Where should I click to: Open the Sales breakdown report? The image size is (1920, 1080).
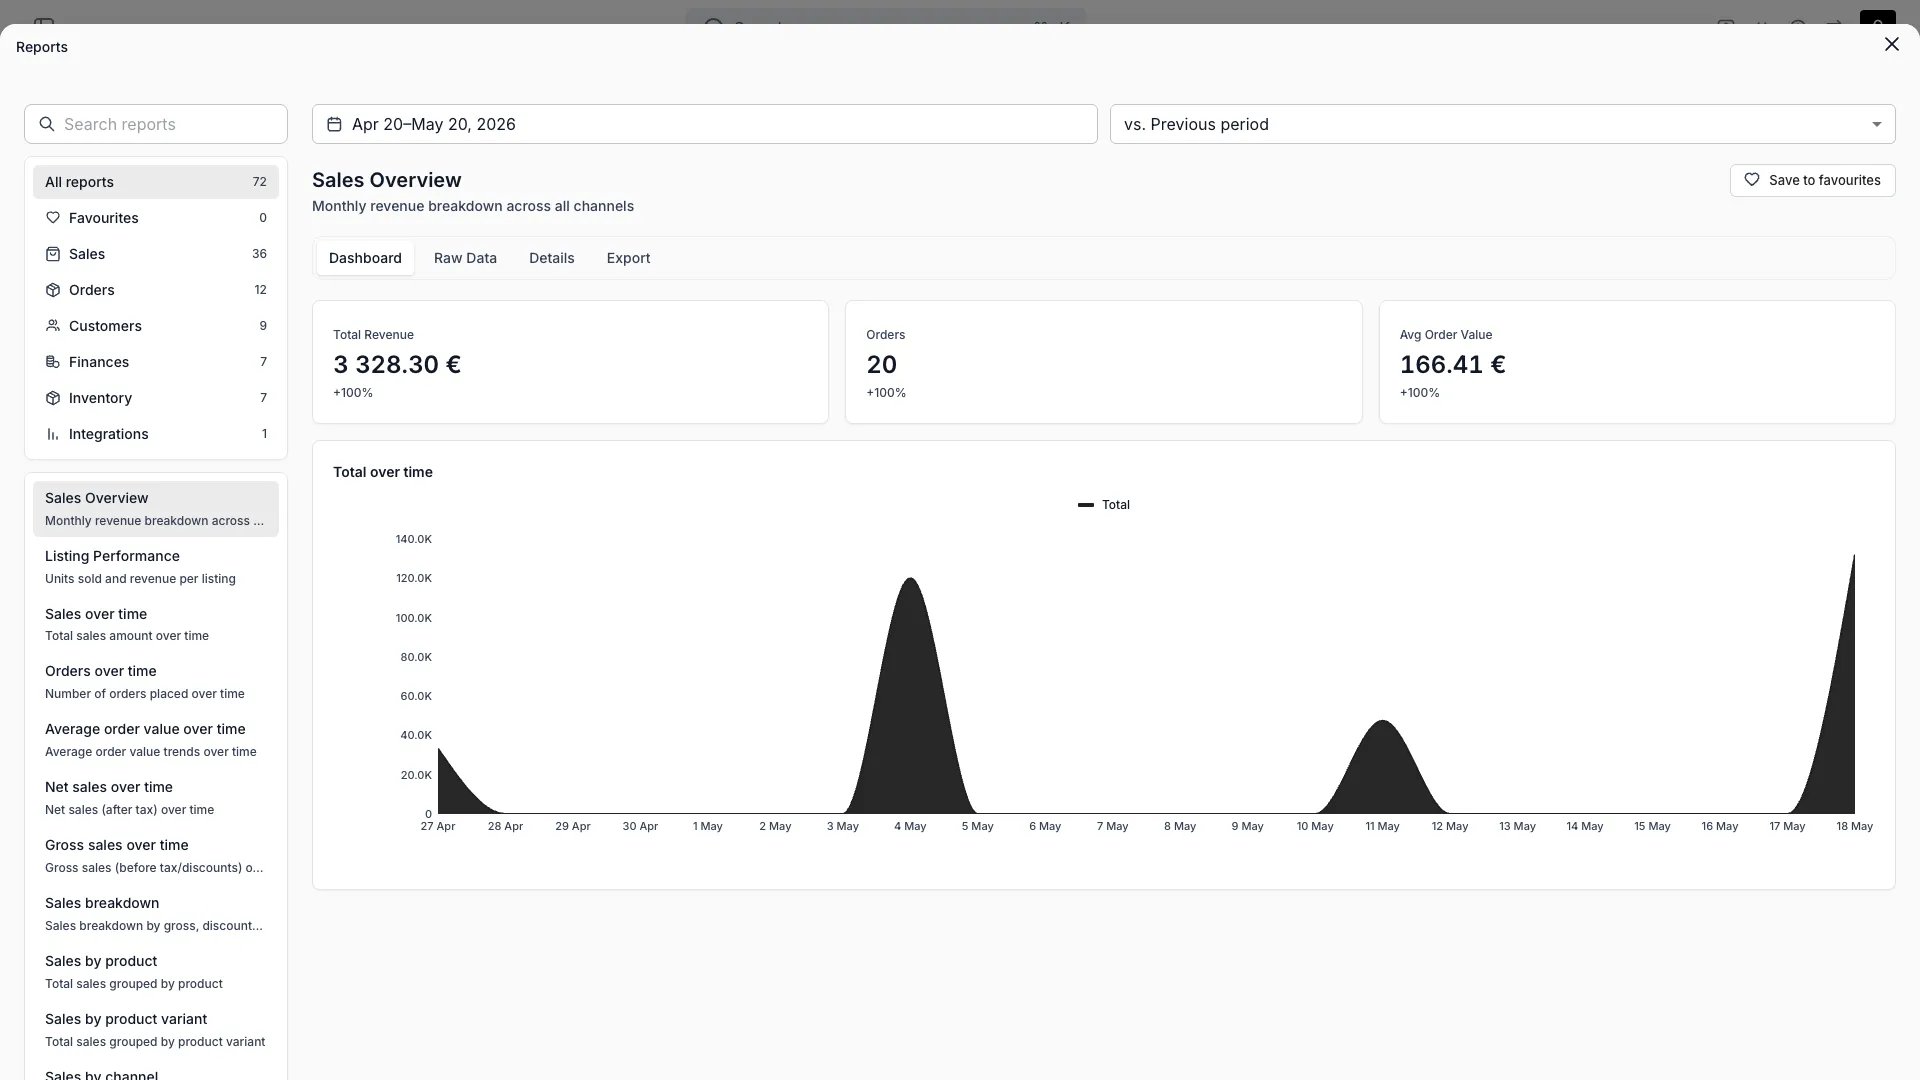pos(156,914)
